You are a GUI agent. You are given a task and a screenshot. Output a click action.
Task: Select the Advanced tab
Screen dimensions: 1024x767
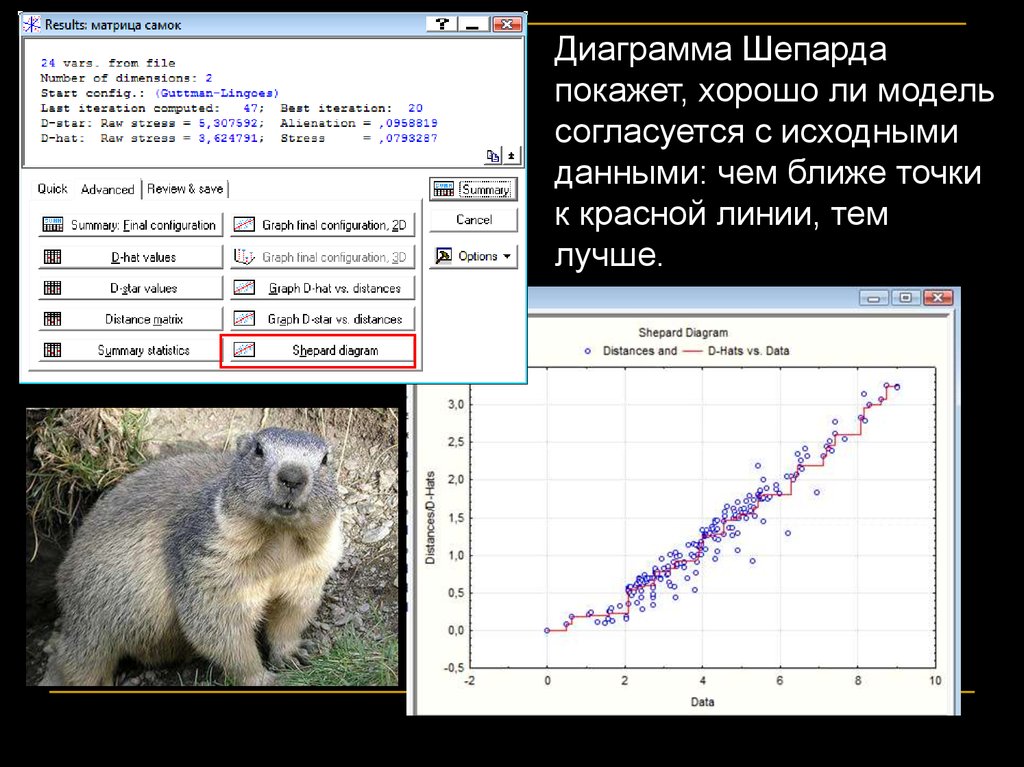(x=107, y=189)
